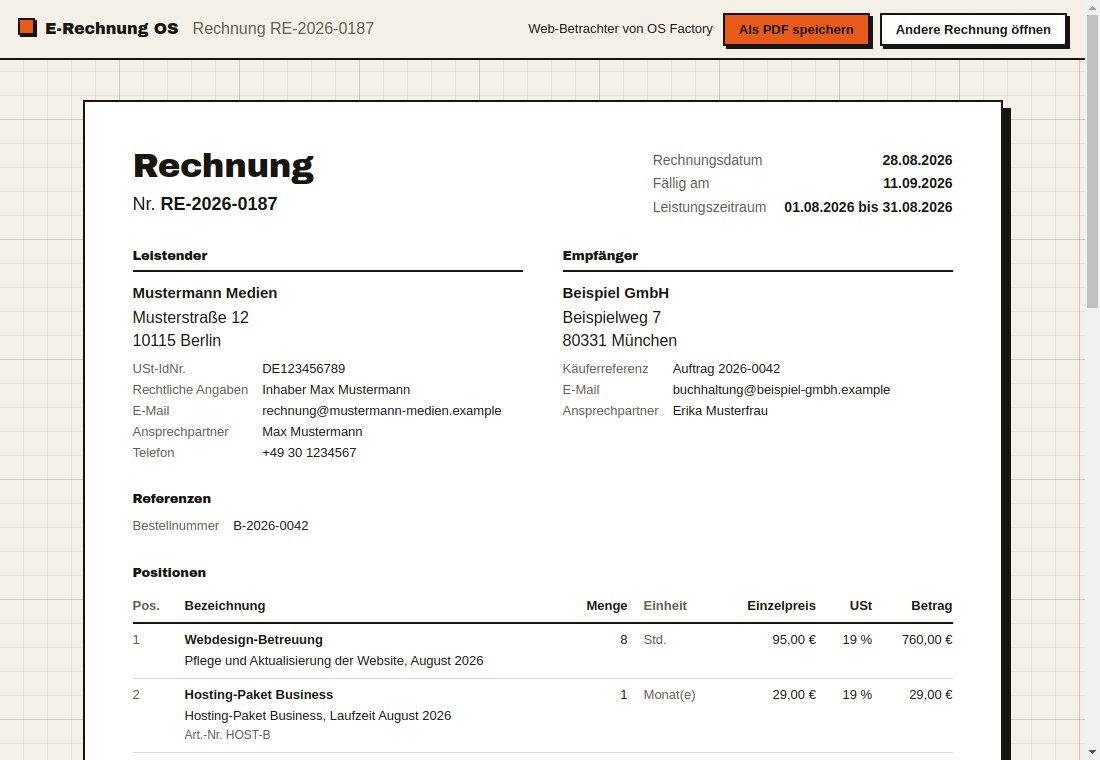Click seller name Mustermann Medien
This screenshot has height=760, width=1100.
click(205, 293)
